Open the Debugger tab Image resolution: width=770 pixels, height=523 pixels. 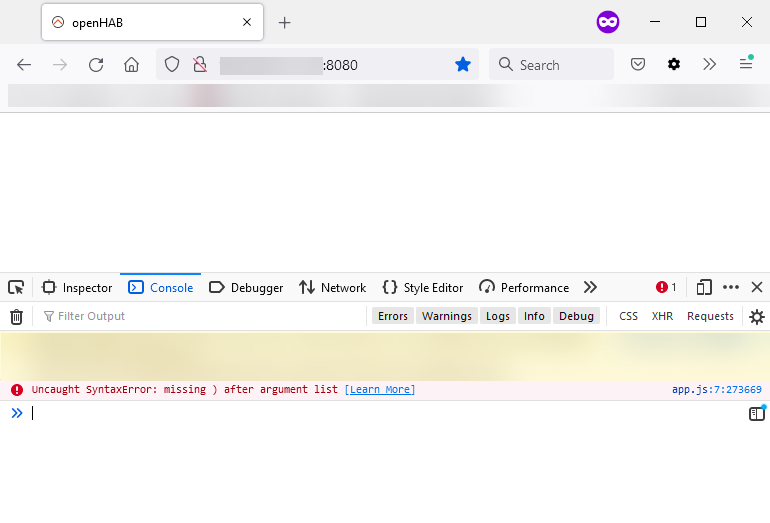(x=246, y=287)
